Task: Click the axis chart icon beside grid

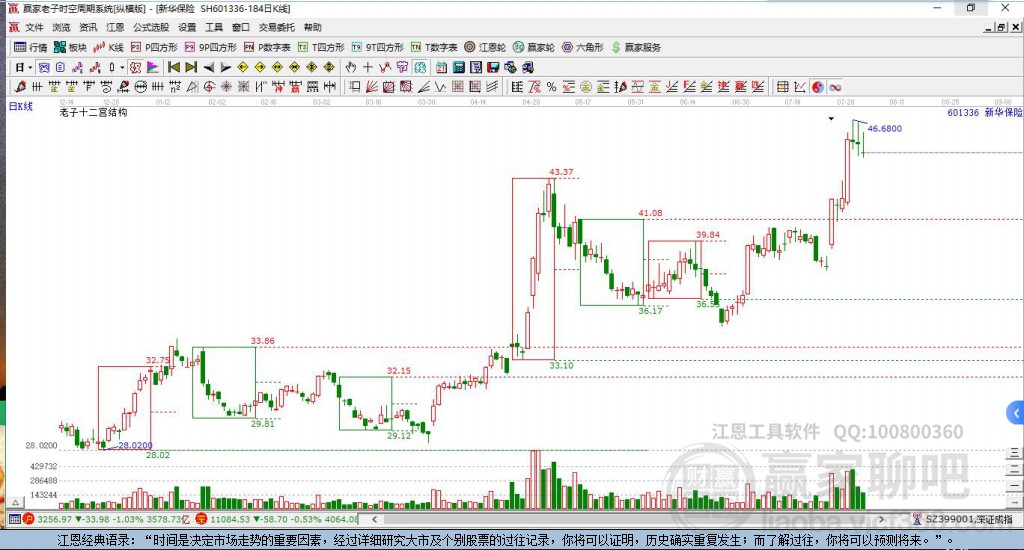Action: point(799,87)
